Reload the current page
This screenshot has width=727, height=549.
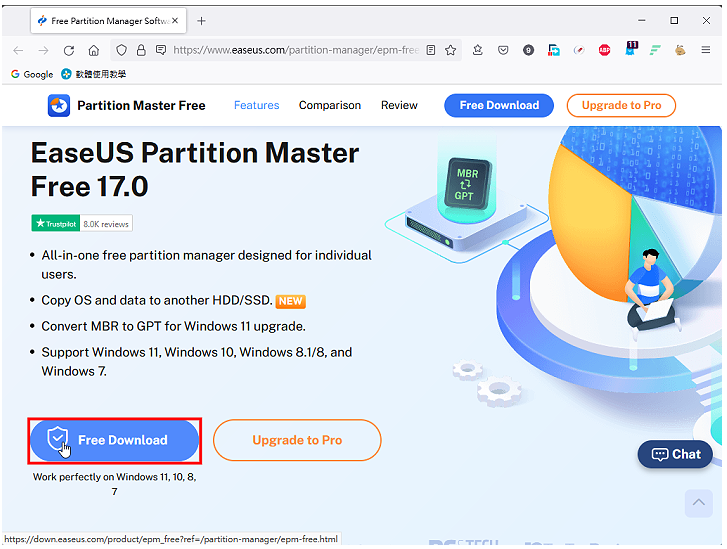pyautogui.click(x=69, y=51)
